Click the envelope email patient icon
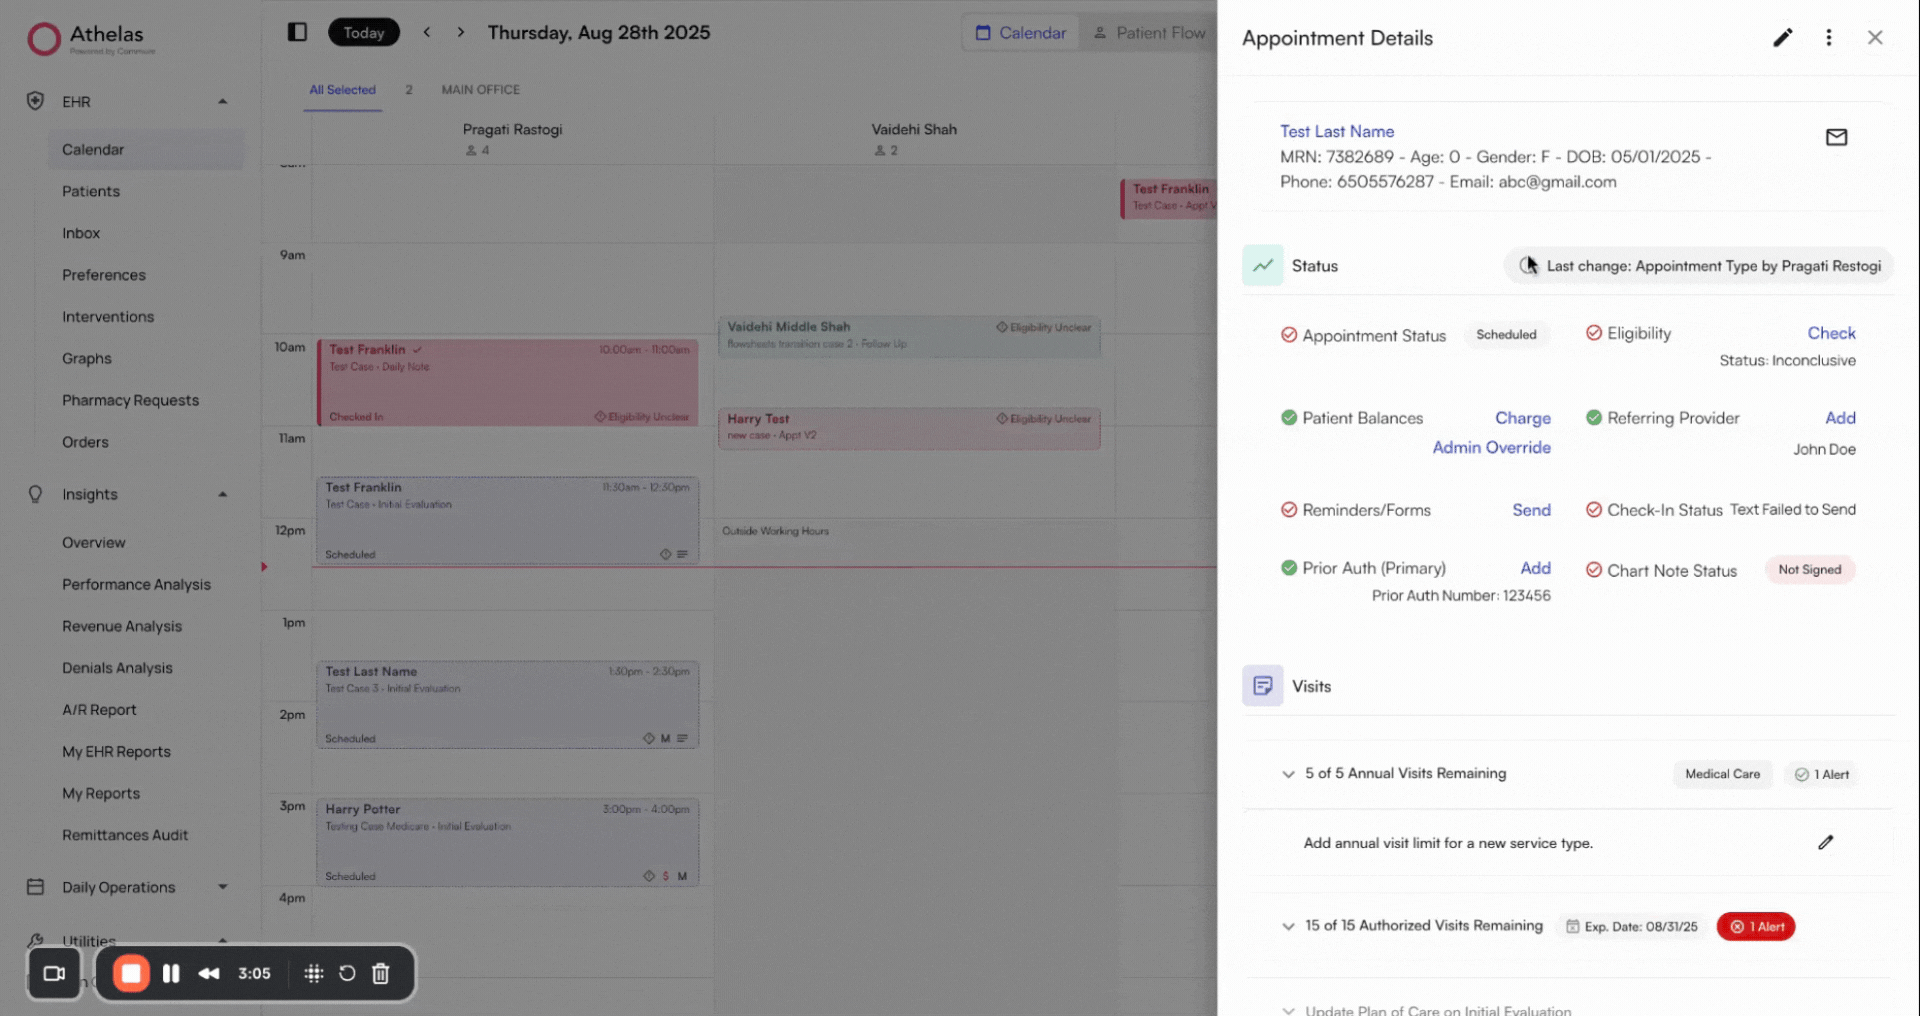Viewport: 1920px width, 1016px height. 1836,137
